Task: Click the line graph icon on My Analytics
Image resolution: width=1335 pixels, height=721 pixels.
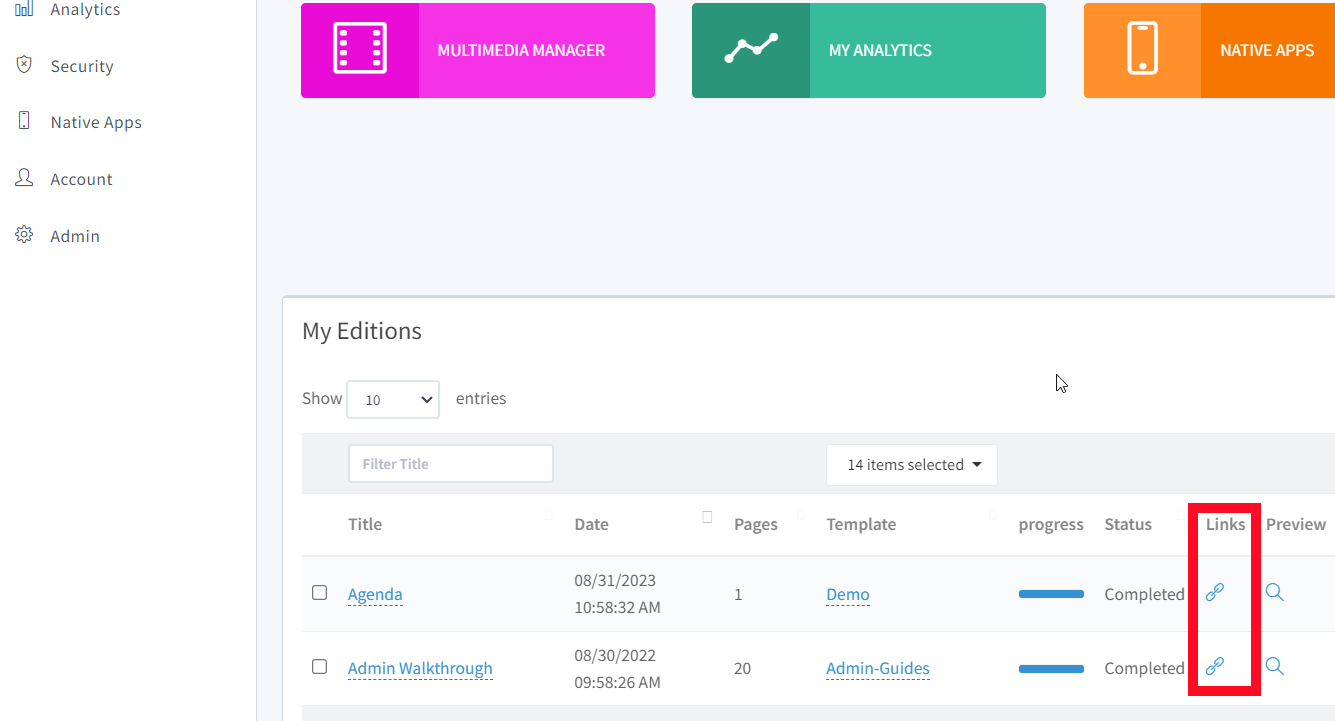Action: coord(751,48)
